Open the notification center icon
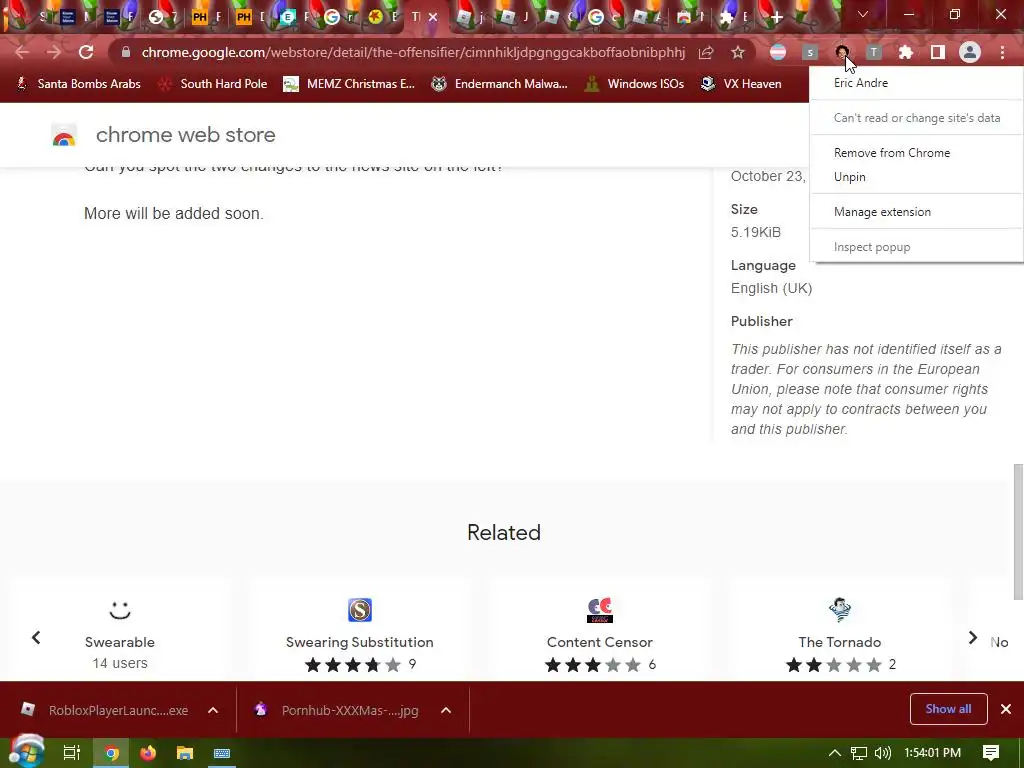1024x768 pixels. (991, 753)
